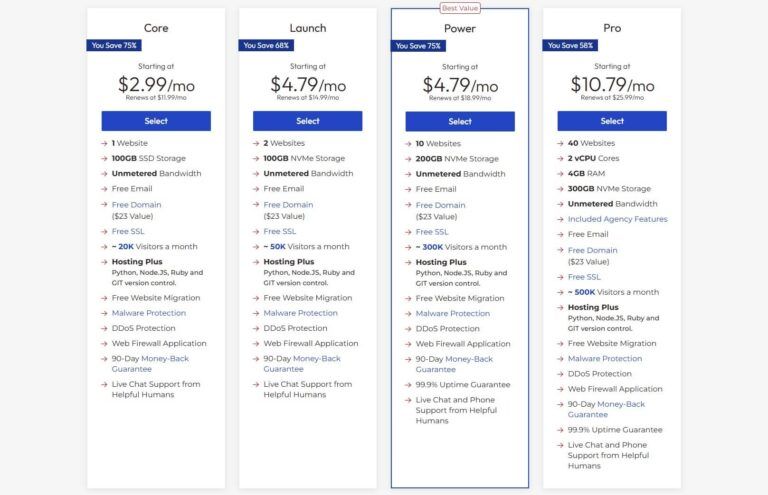The width and height of the screenshot is (768, 495).
Task: Open Money-Back Guarantee link in Core plan
Action: pyautogui.click(x=163, y=358)
